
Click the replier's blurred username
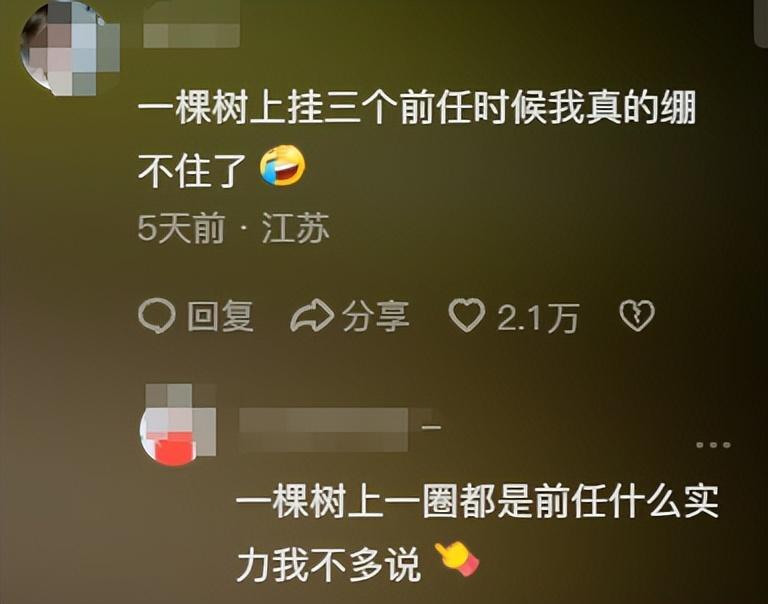coord(323,429)
